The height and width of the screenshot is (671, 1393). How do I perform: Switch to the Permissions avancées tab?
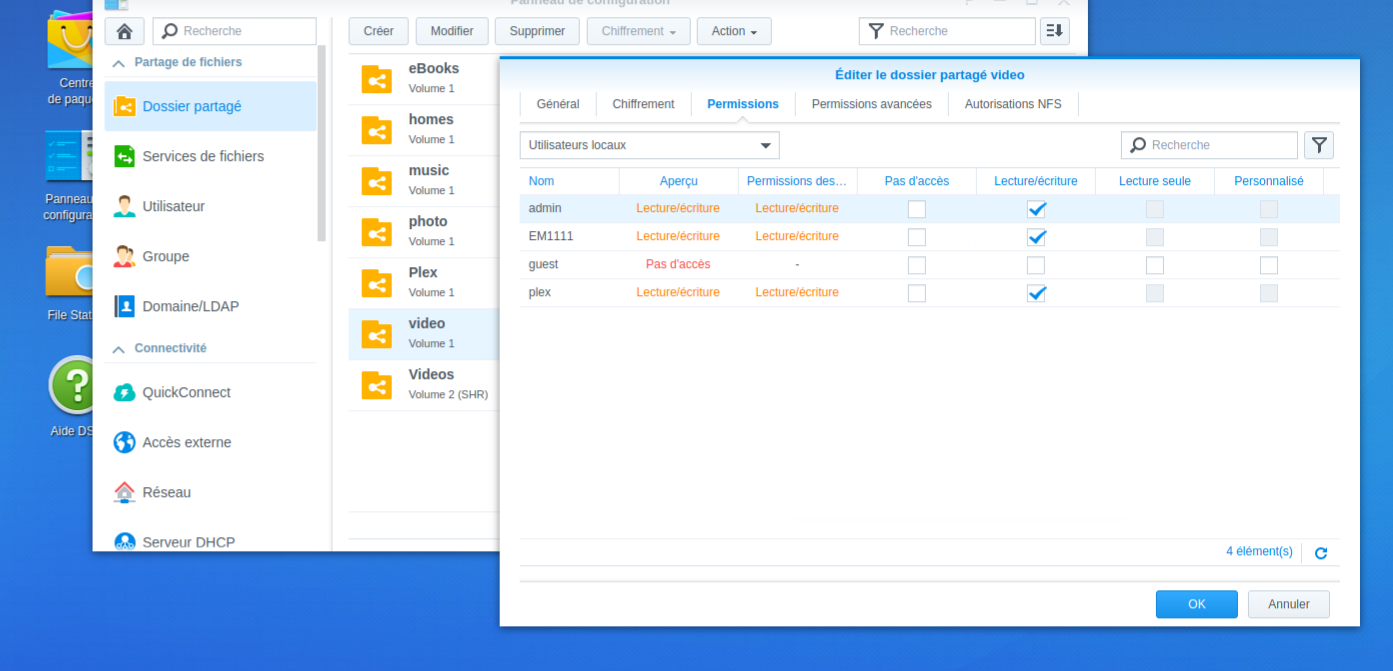tap(871, 104)
